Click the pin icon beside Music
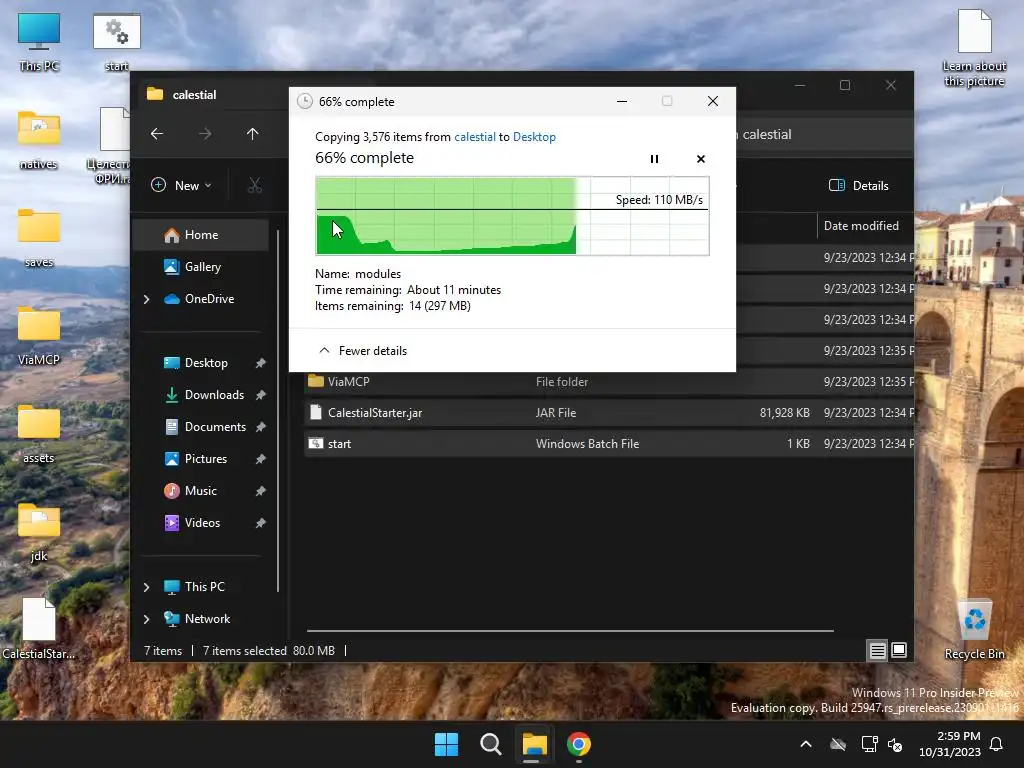The image size is (1024, 768). [260, 491]
